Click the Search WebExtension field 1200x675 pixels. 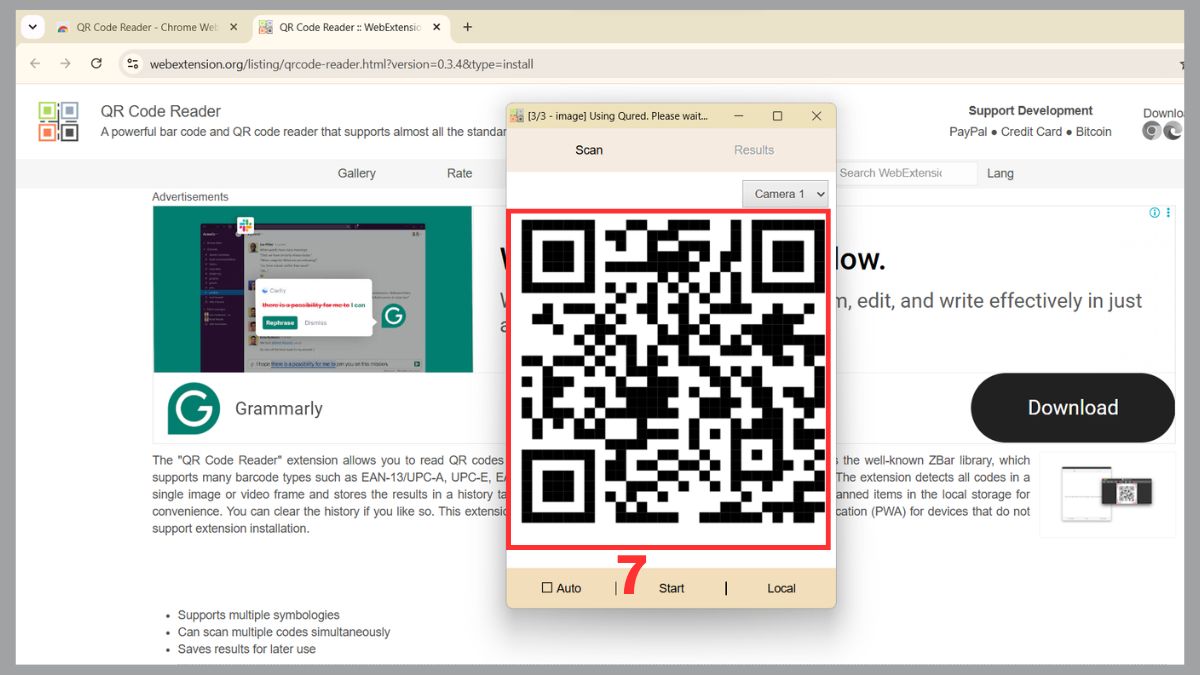(906, 173)
